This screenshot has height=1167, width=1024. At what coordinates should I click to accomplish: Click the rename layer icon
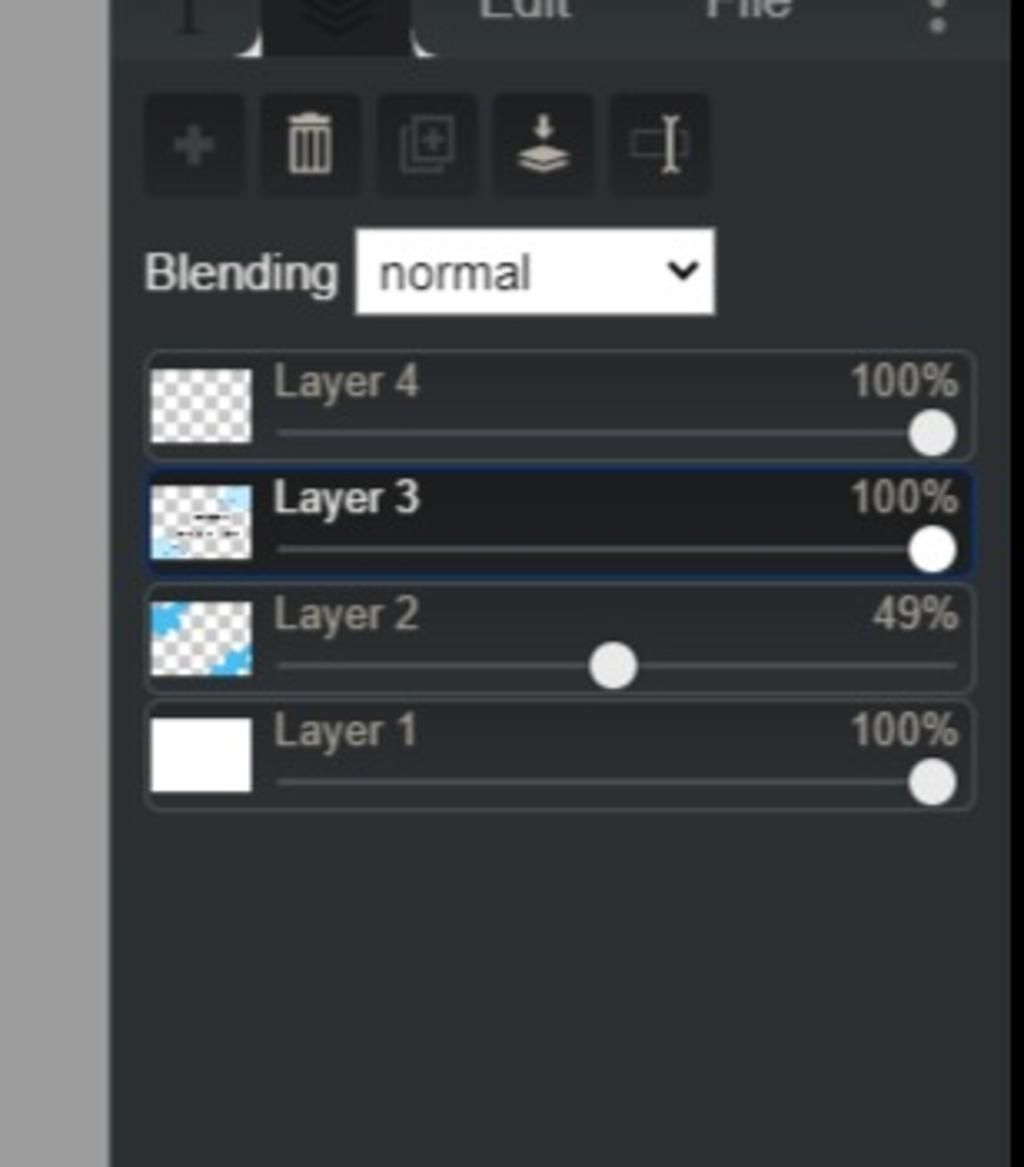[x=659, y=144]
